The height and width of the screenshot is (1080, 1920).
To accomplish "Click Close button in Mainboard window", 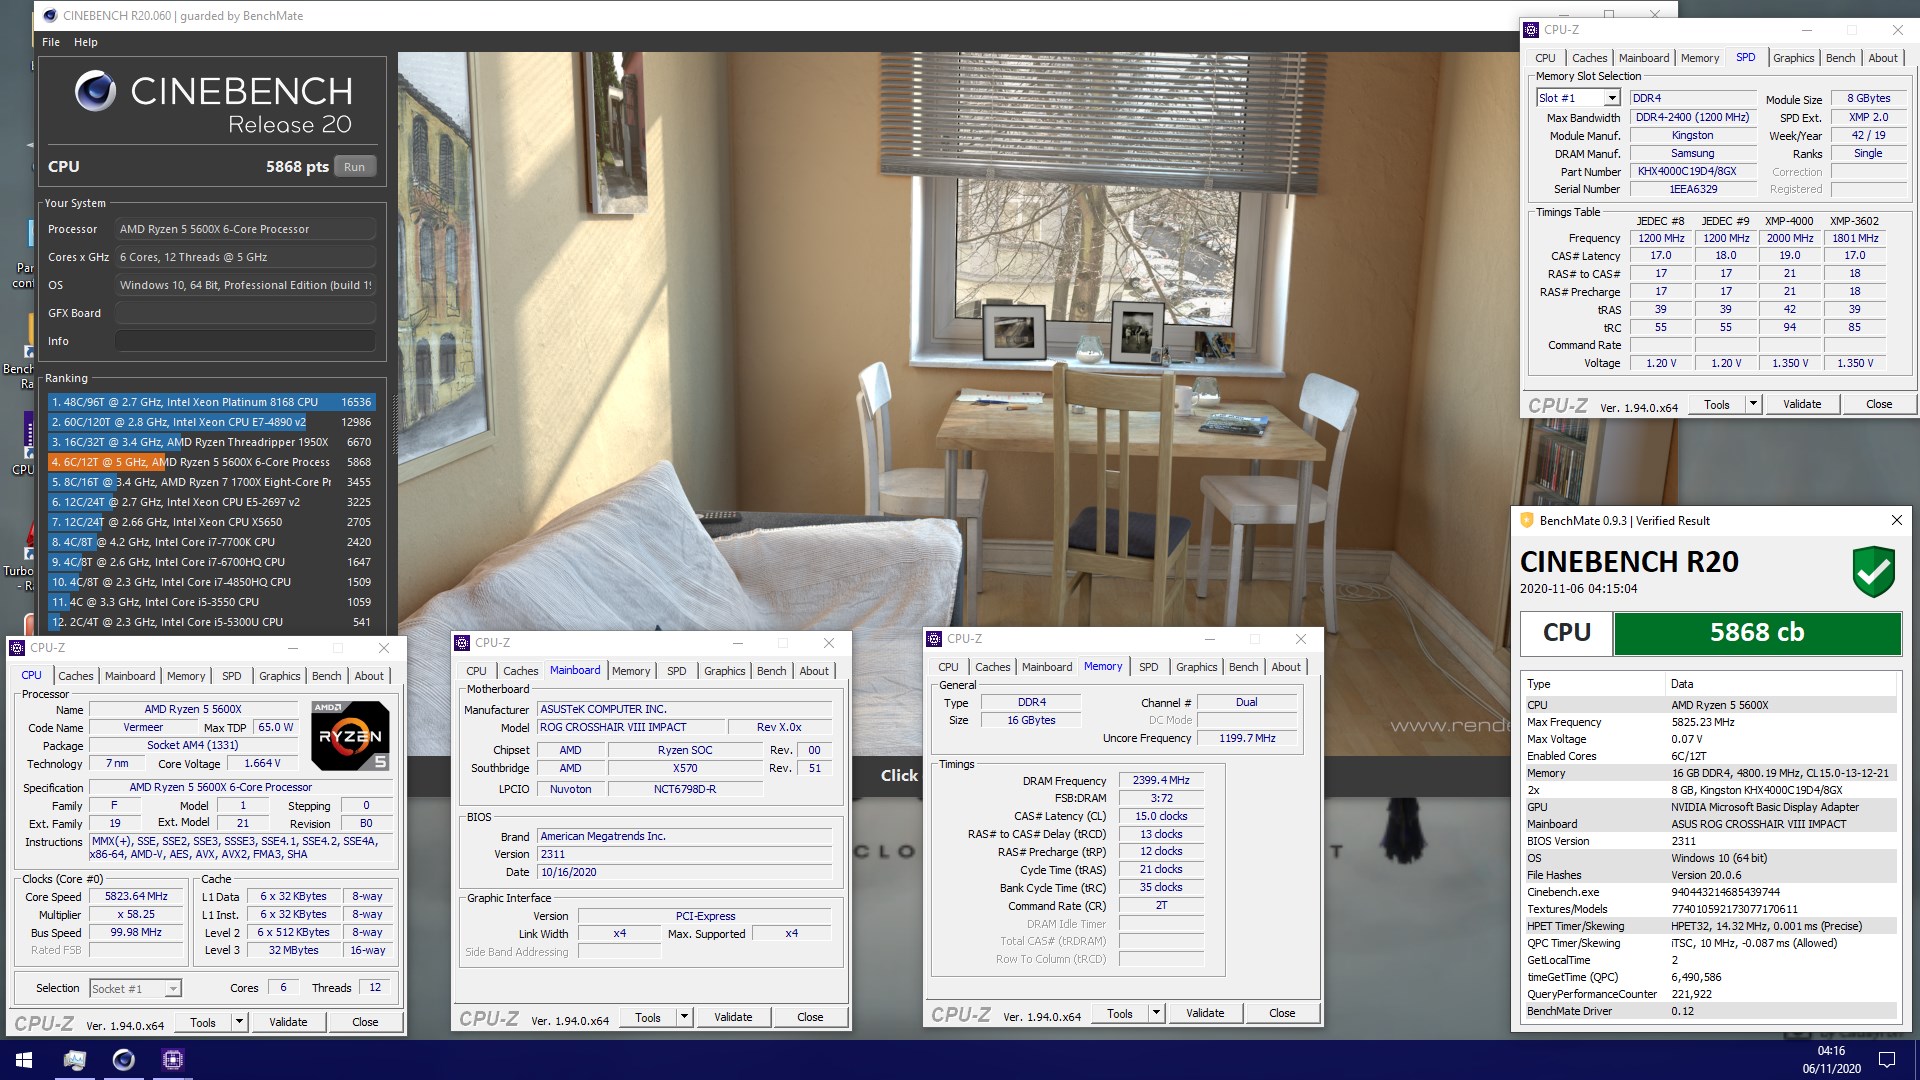I will coord(810,1018).
